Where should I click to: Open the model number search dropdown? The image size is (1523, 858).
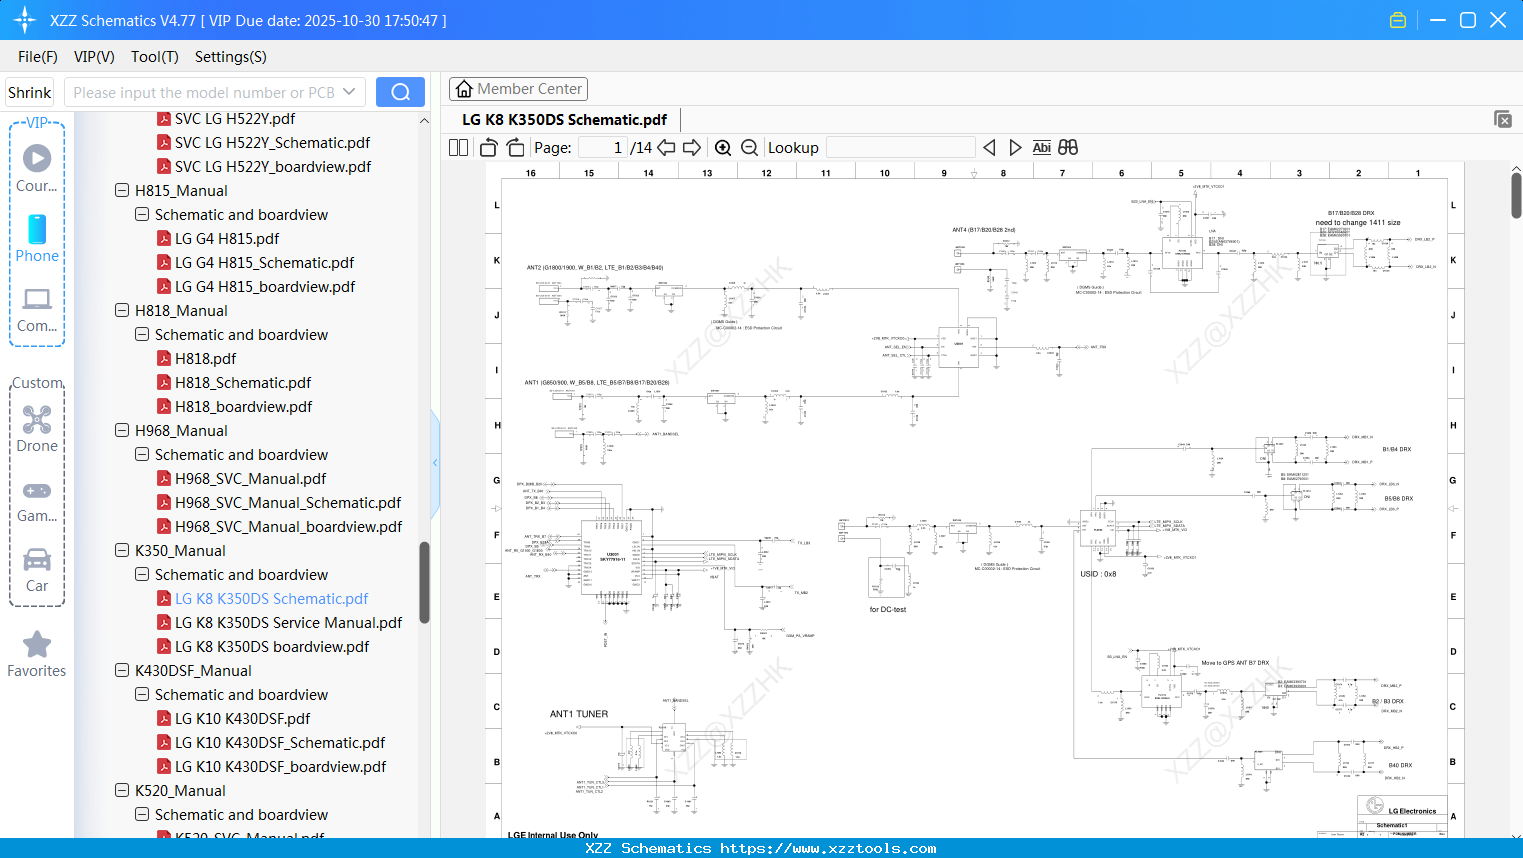pos(350,91)
